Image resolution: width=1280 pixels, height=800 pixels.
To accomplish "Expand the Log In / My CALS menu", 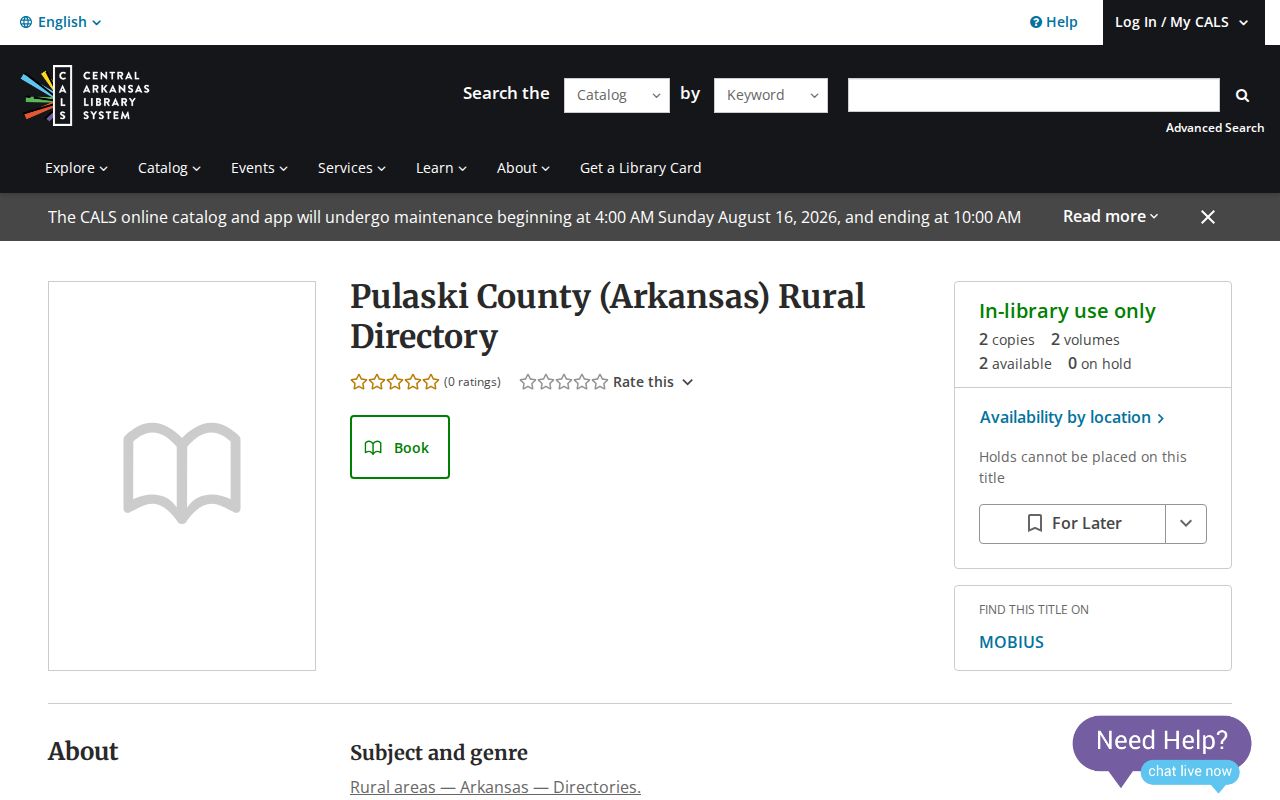I will coord(1182,22).
